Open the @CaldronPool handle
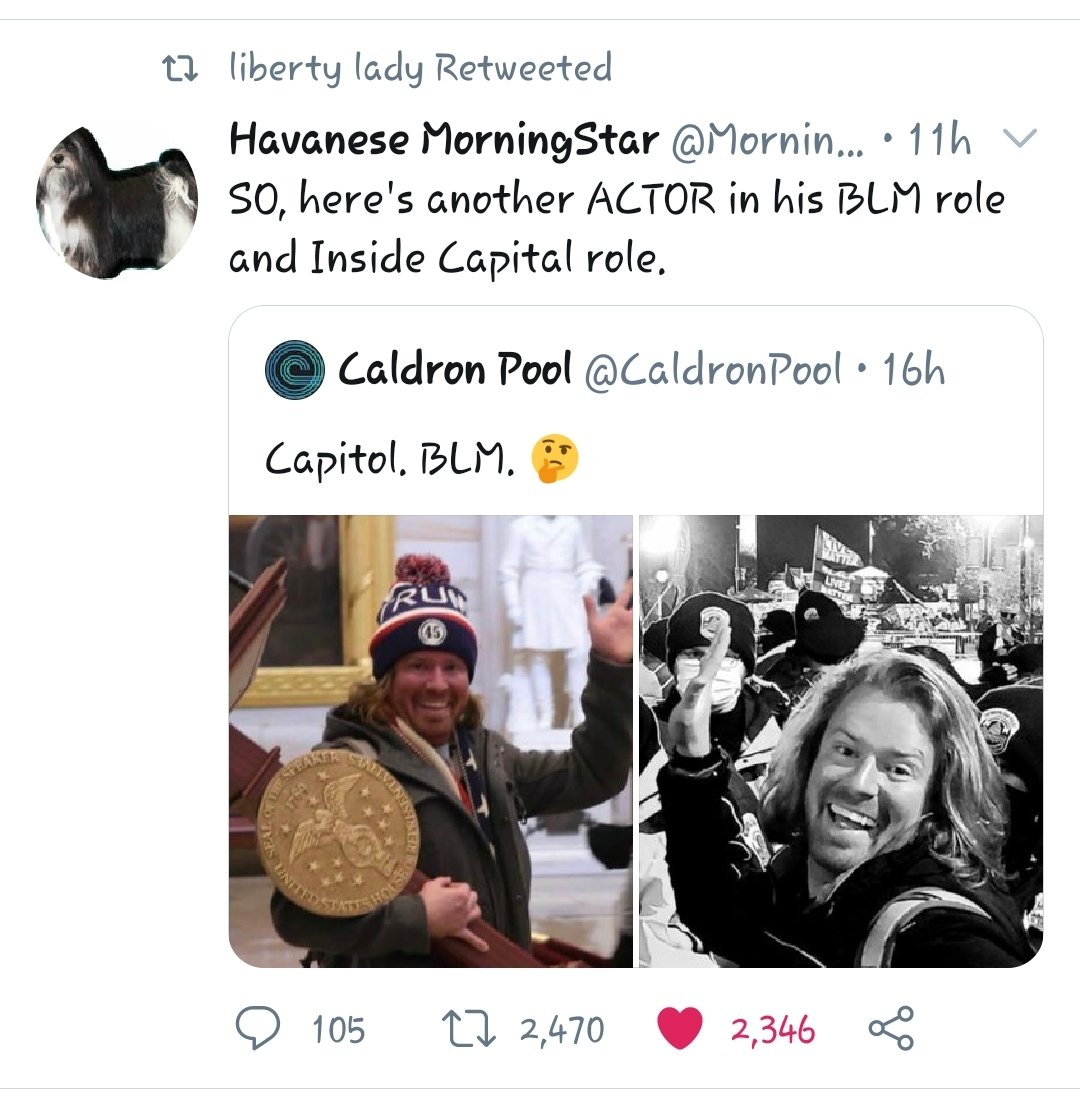The width and height of the screenshot is (1080, 1101). point(713,369)
